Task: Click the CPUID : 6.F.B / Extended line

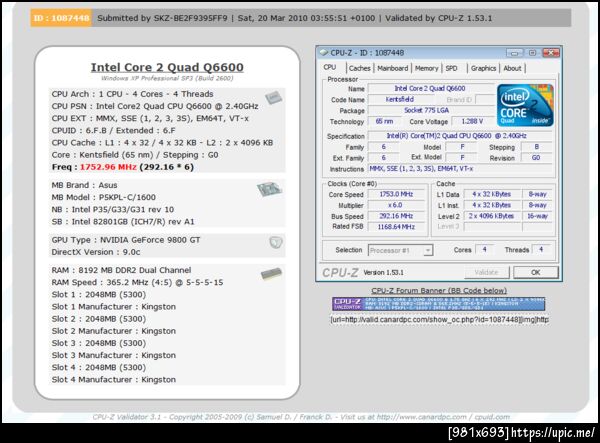Action: [114, 131]
